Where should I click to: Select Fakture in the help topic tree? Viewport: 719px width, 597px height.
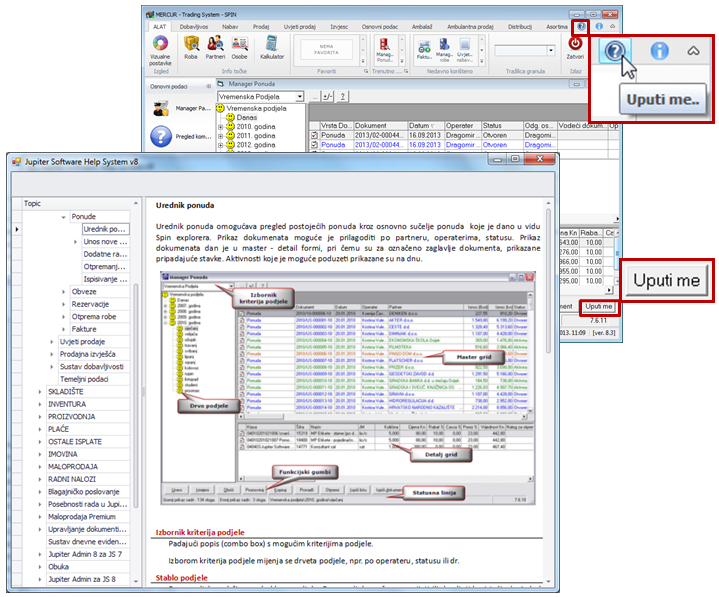click(x=85, y=328)
